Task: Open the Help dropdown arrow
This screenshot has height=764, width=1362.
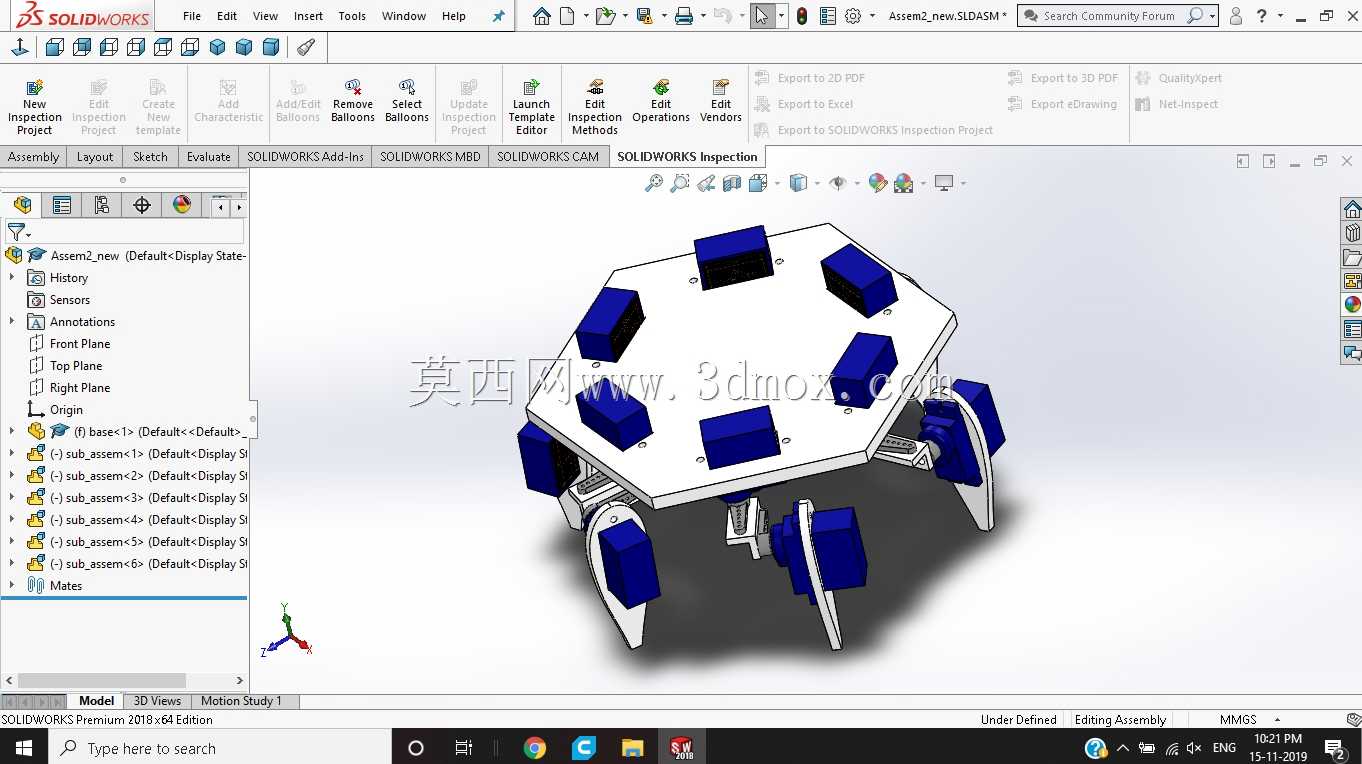Action: click(x=1281, y=16)
